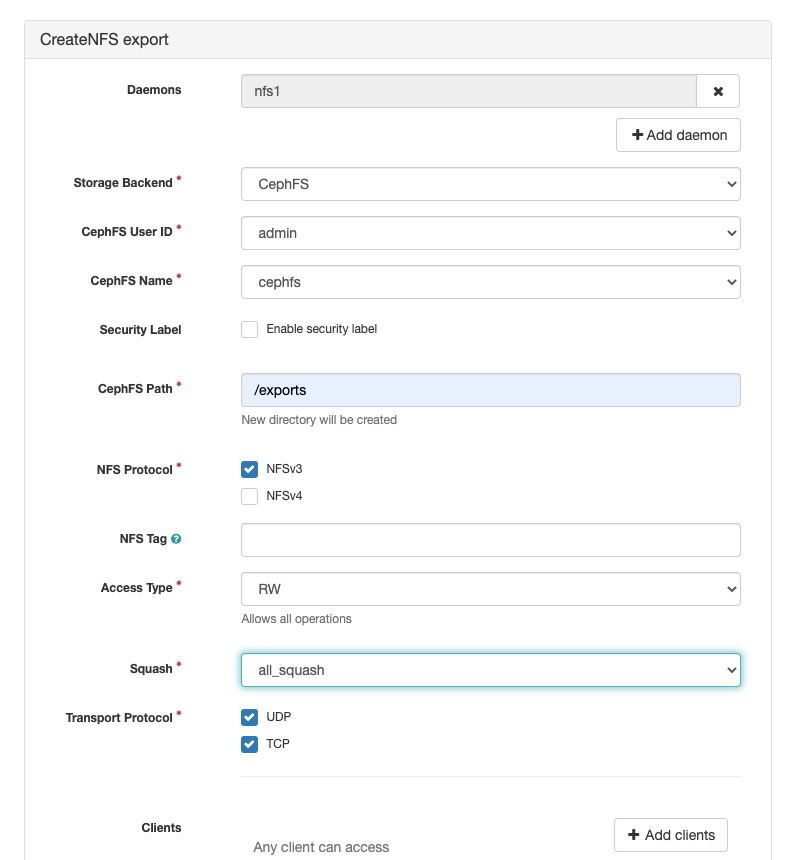Disable the UDP transport protocol
This screenshot has width=795, height=860.
point(250,717)
